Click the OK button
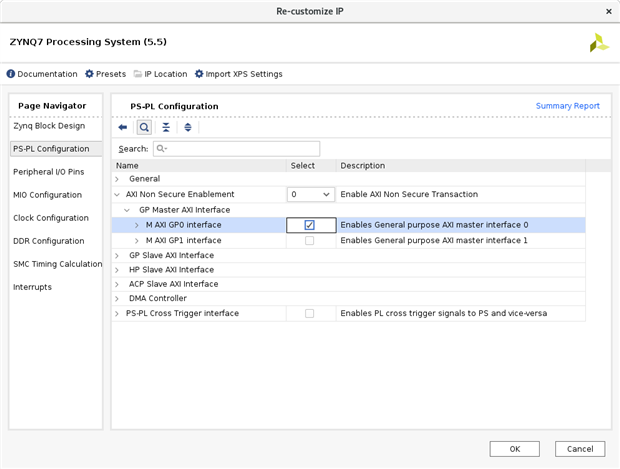Image resolution: width=620 pixels, height=469 pixels. pos(514,449)
